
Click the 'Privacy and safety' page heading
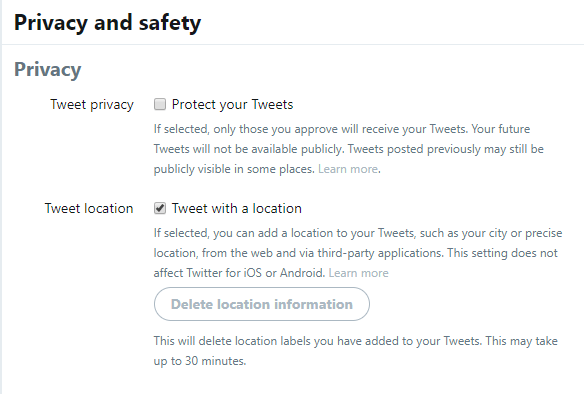tap(108, 23)
